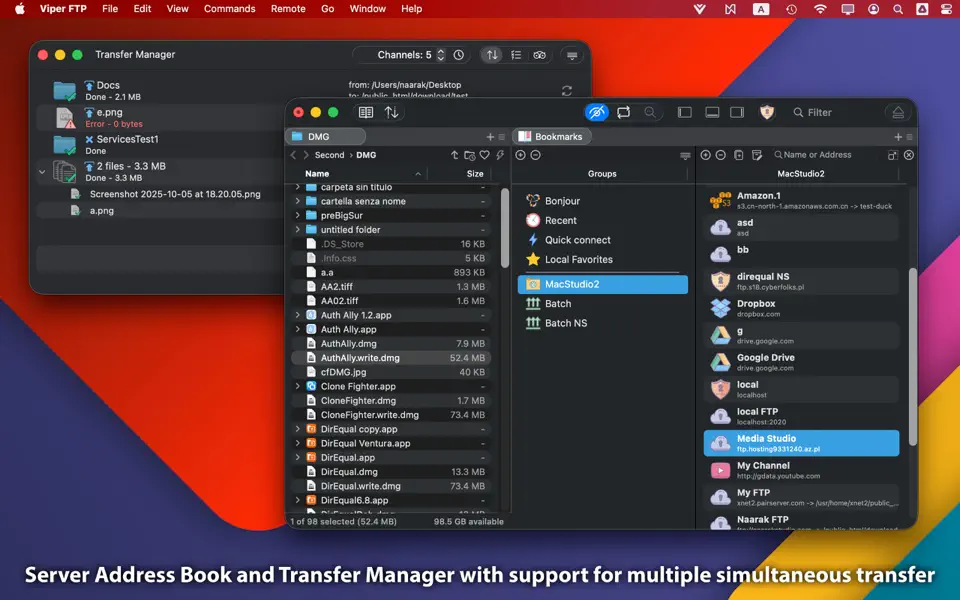This screenshot has width=960, height=600.
Task: Click the clock history icon beside Channels
Action: [459, 55]
